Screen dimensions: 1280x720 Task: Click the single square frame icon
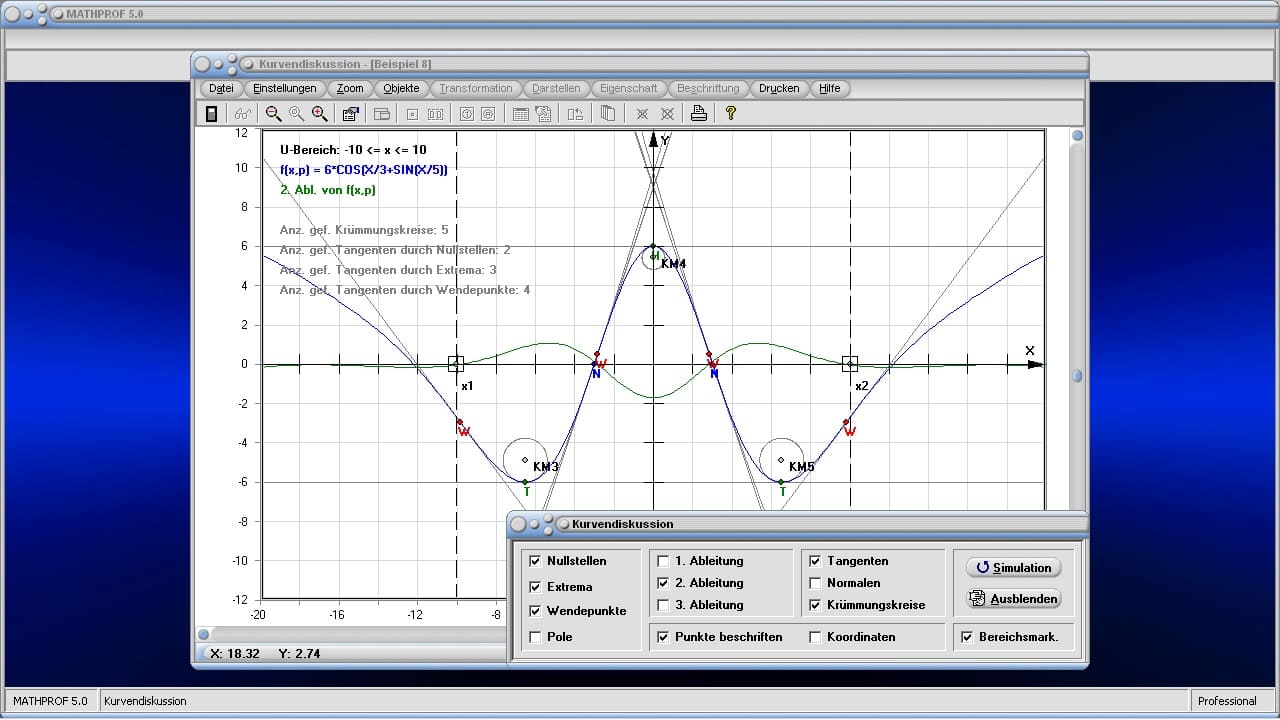click(x=412, y=114)
